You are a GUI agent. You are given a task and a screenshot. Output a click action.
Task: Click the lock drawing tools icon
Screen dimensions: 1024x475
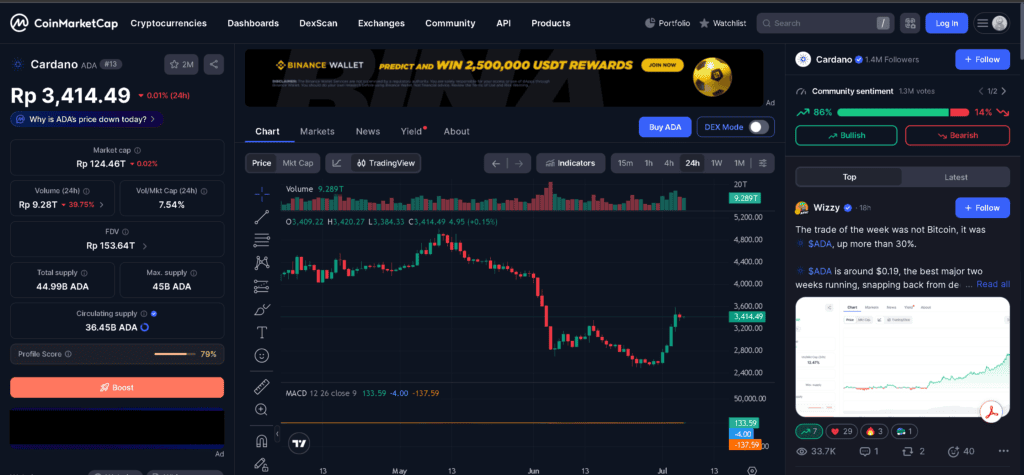(262, 465)
